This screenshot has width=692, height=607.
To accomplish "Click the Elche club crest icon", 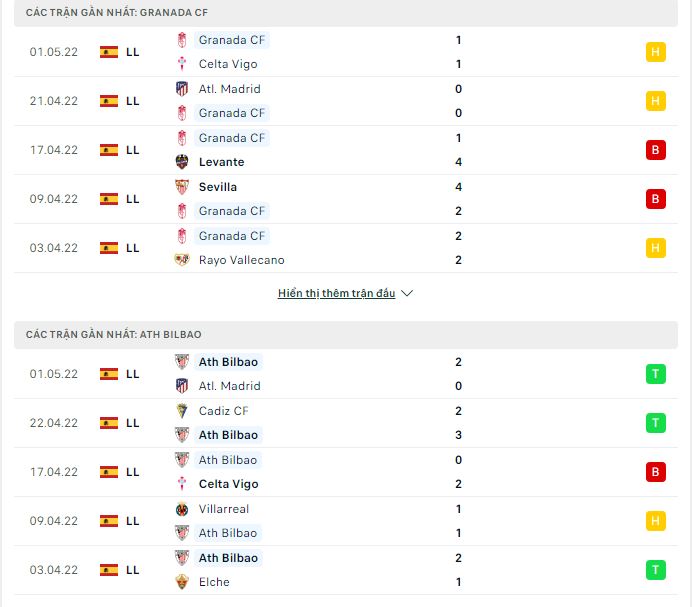I will pyautogui.click(x=182, y=582).
